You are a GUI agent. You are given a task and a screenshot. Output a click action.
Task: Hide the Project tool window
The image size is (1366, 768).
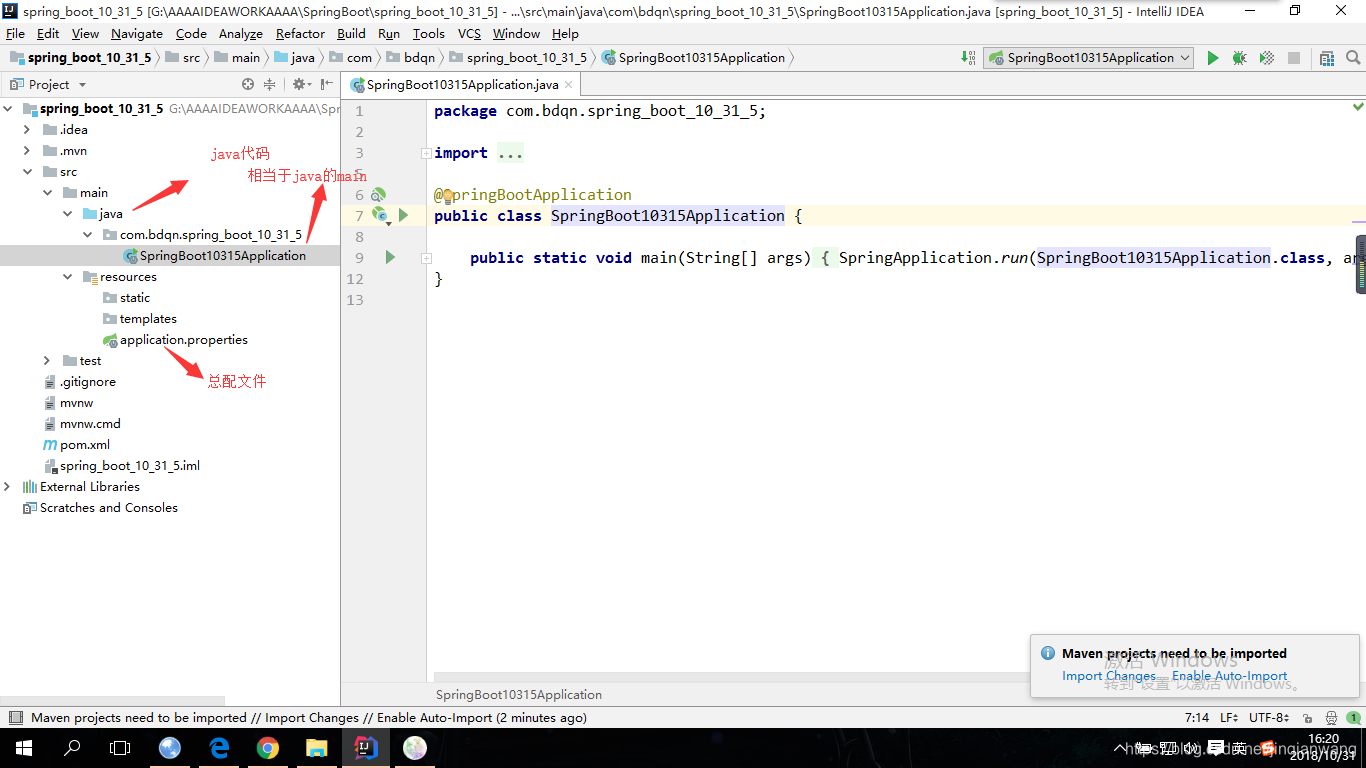[326, 85]
